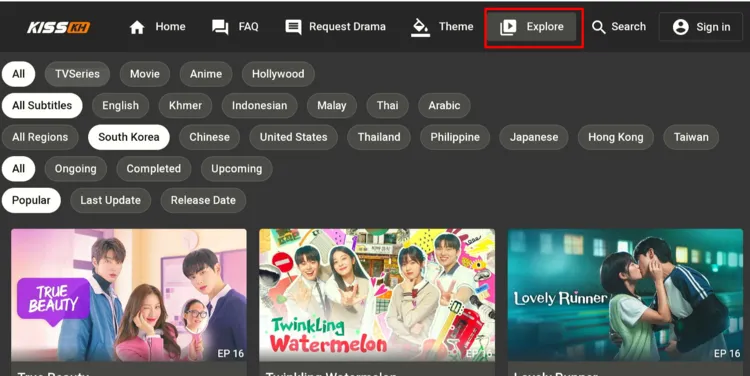This screenshot has width=750, height=376.
Task: Choose Thai subtitles filter
Action: [x=387, y=106]
